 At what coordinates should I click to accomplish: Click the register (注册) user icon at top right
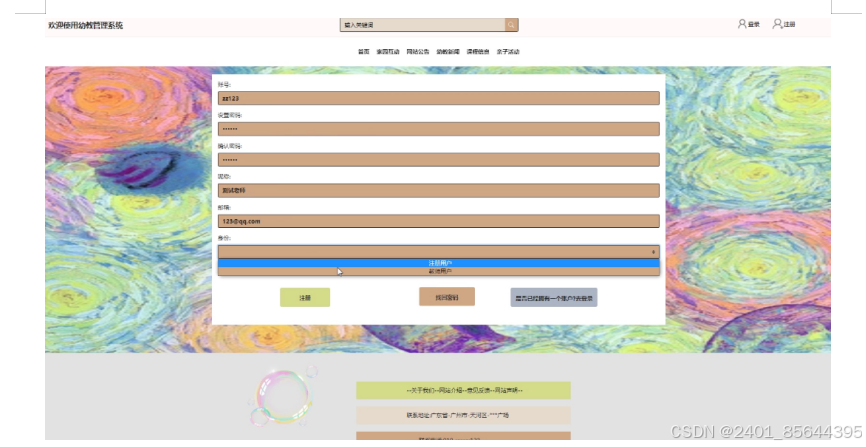pos(777,24)
